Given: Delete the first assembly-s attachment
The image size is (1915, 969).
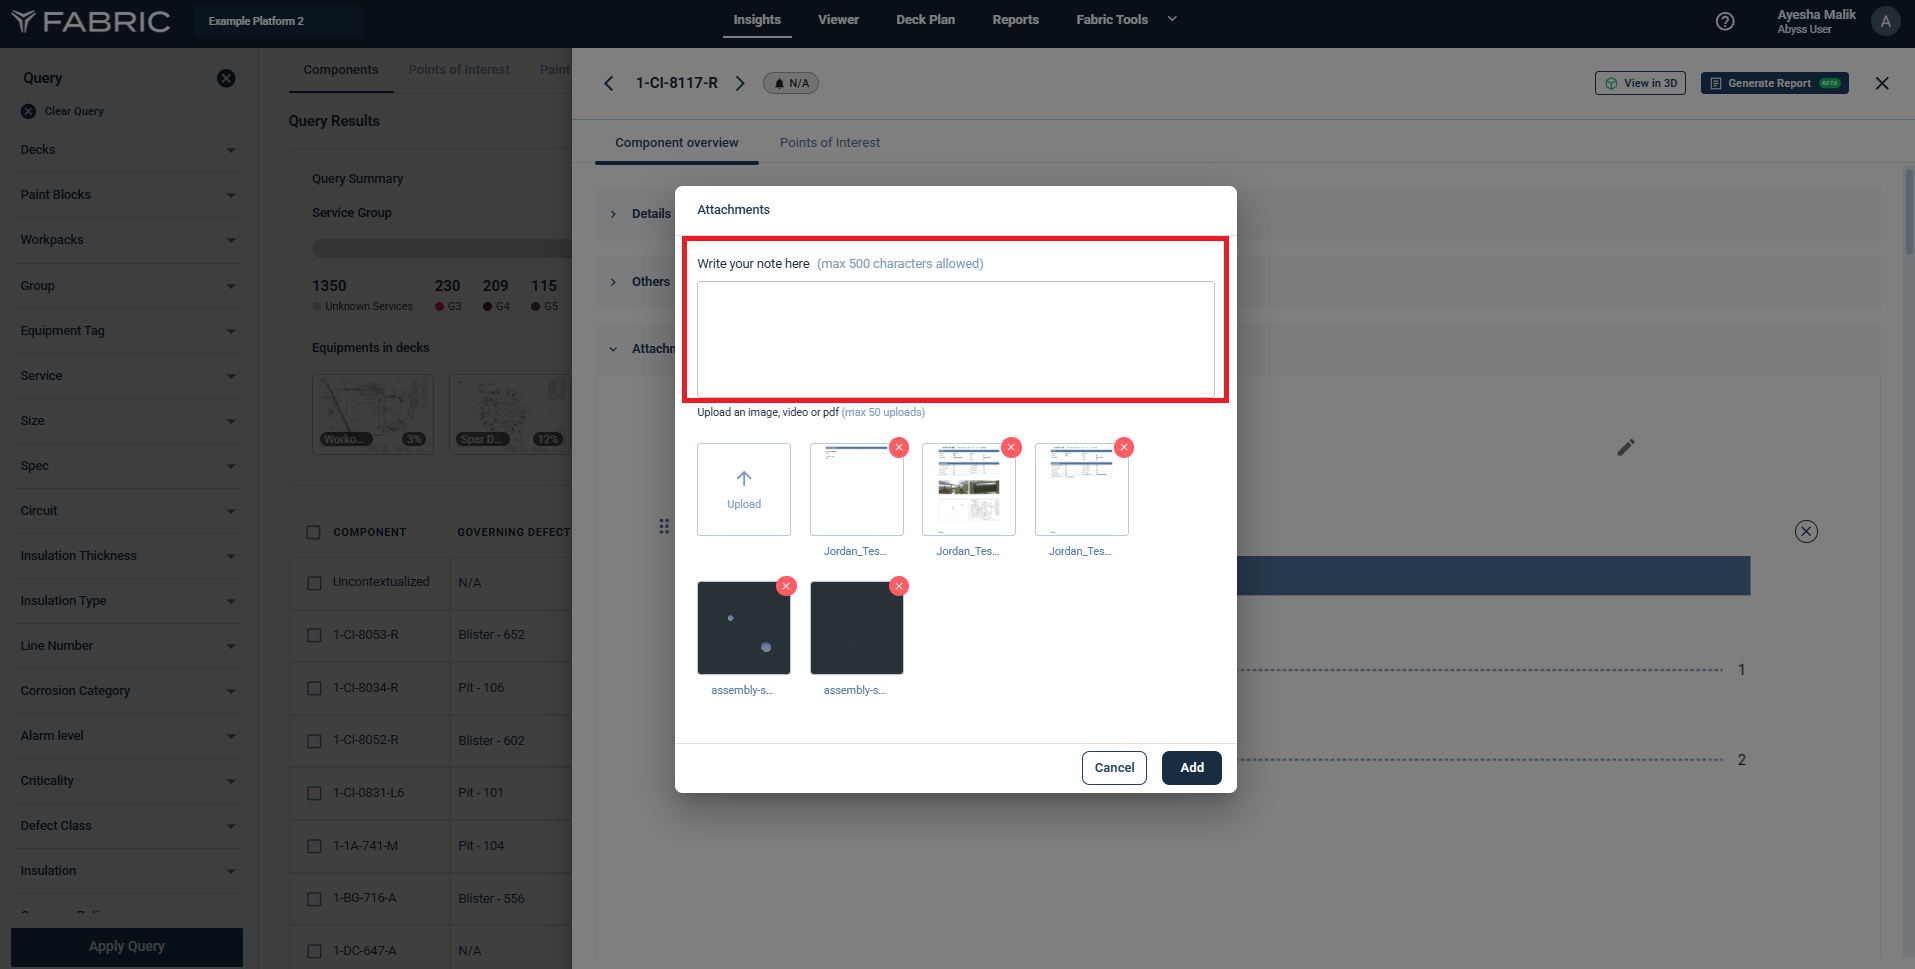Looking at the screenshot, I should [x=787, y=586].
